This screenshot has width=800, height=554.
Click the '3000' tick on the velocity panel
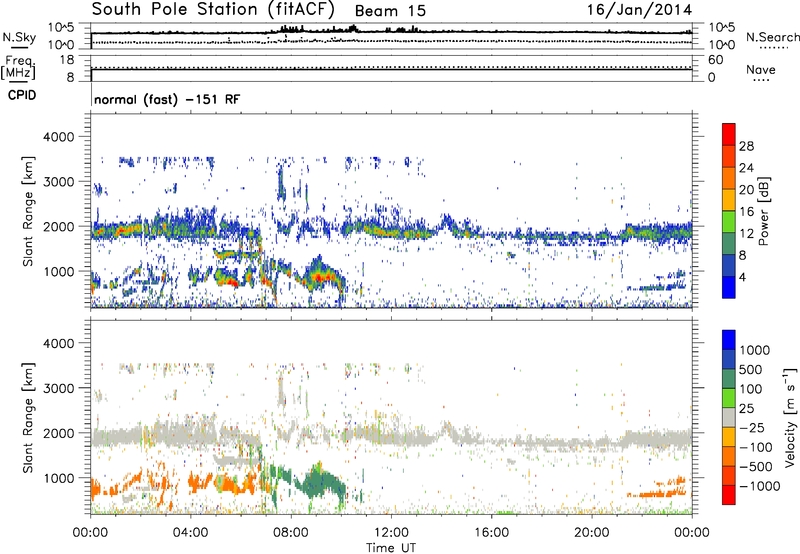click(x=59, y=388)
